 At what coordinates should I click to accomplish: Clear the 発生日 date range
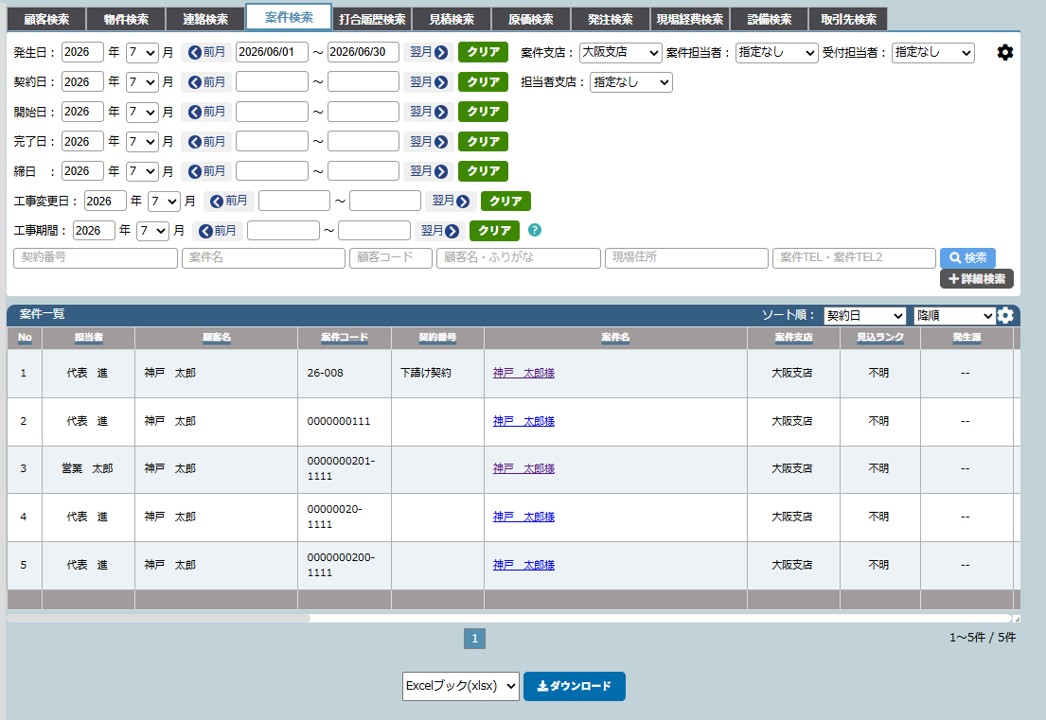pyautogui.click(x=483, y=52)
